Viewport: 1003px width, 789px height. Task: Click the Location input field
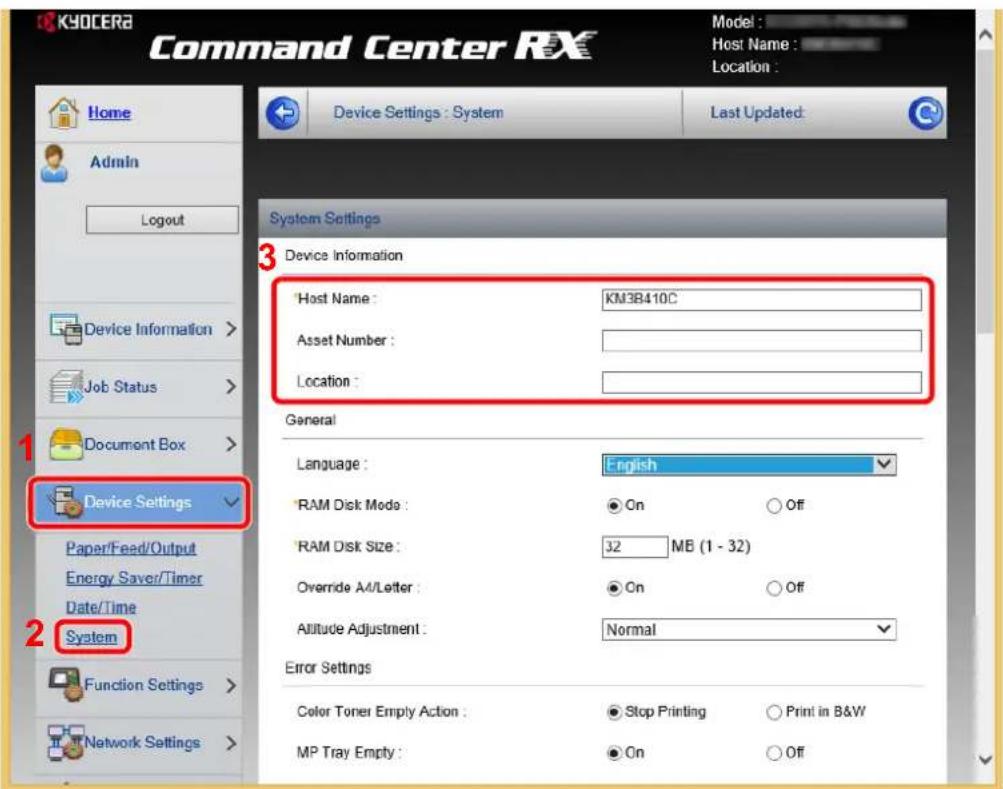click(x=761, y=382)
